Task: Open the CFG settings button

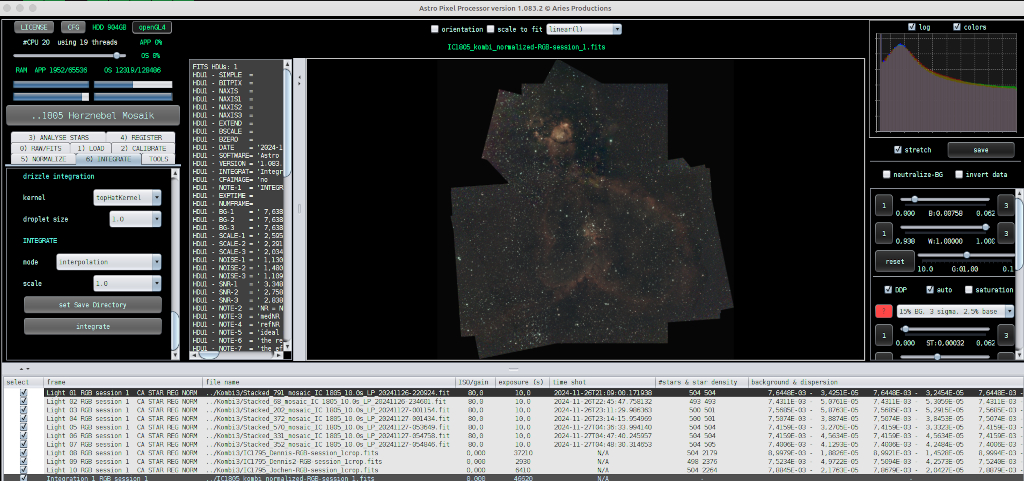Action: [x=71, y=27]
